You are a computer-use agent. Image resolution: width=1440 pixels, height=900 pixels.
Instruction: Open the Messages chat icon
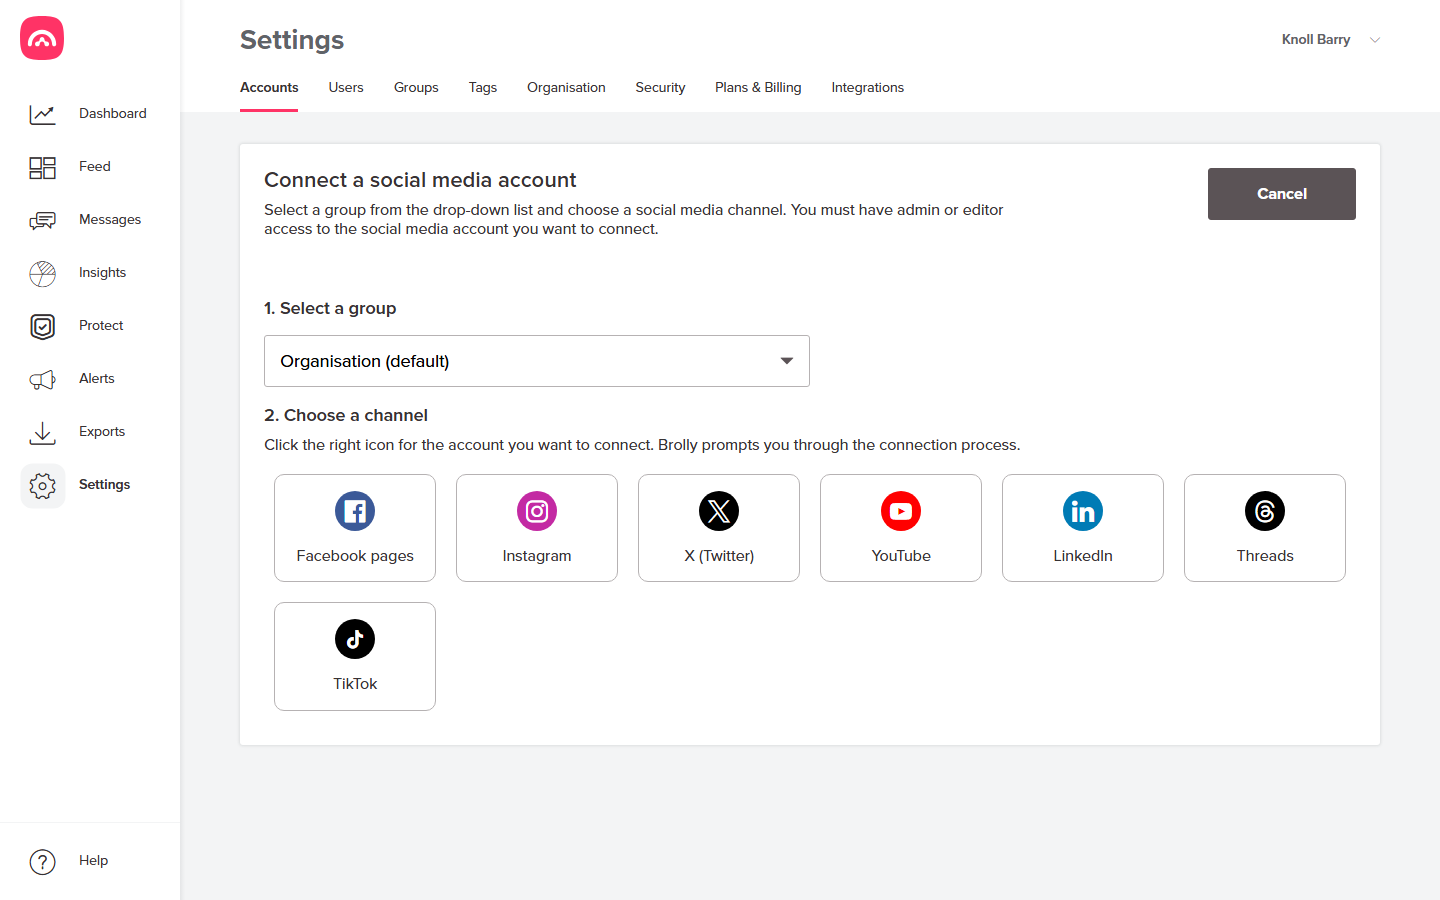pos(42,220)
